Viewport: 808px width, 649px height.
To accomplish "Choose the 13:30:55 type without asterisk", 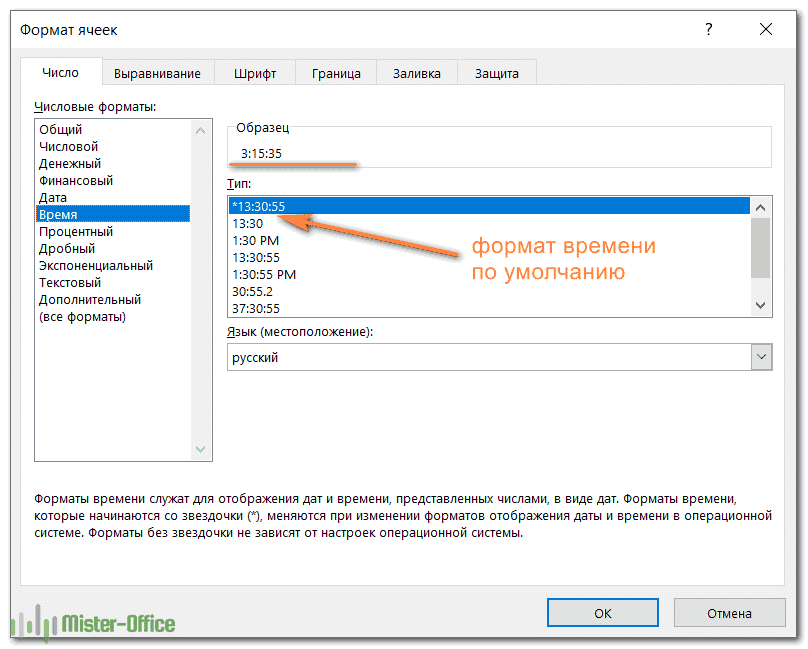I will point(490,258).
